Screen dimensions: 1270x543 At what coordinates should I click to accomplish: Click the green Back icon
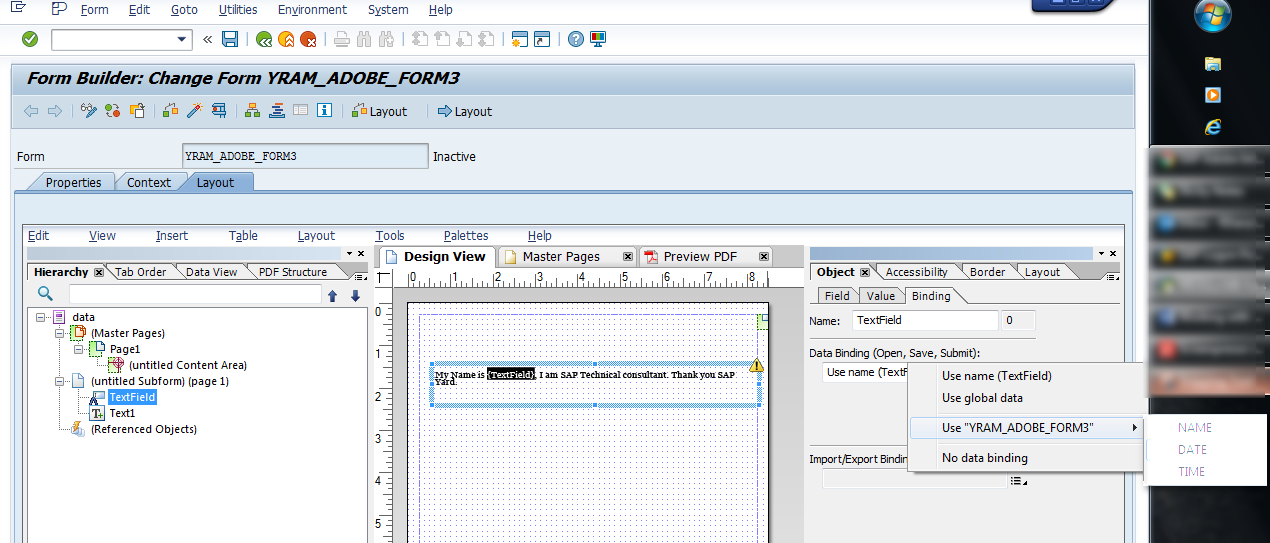(x=264, y=39)
